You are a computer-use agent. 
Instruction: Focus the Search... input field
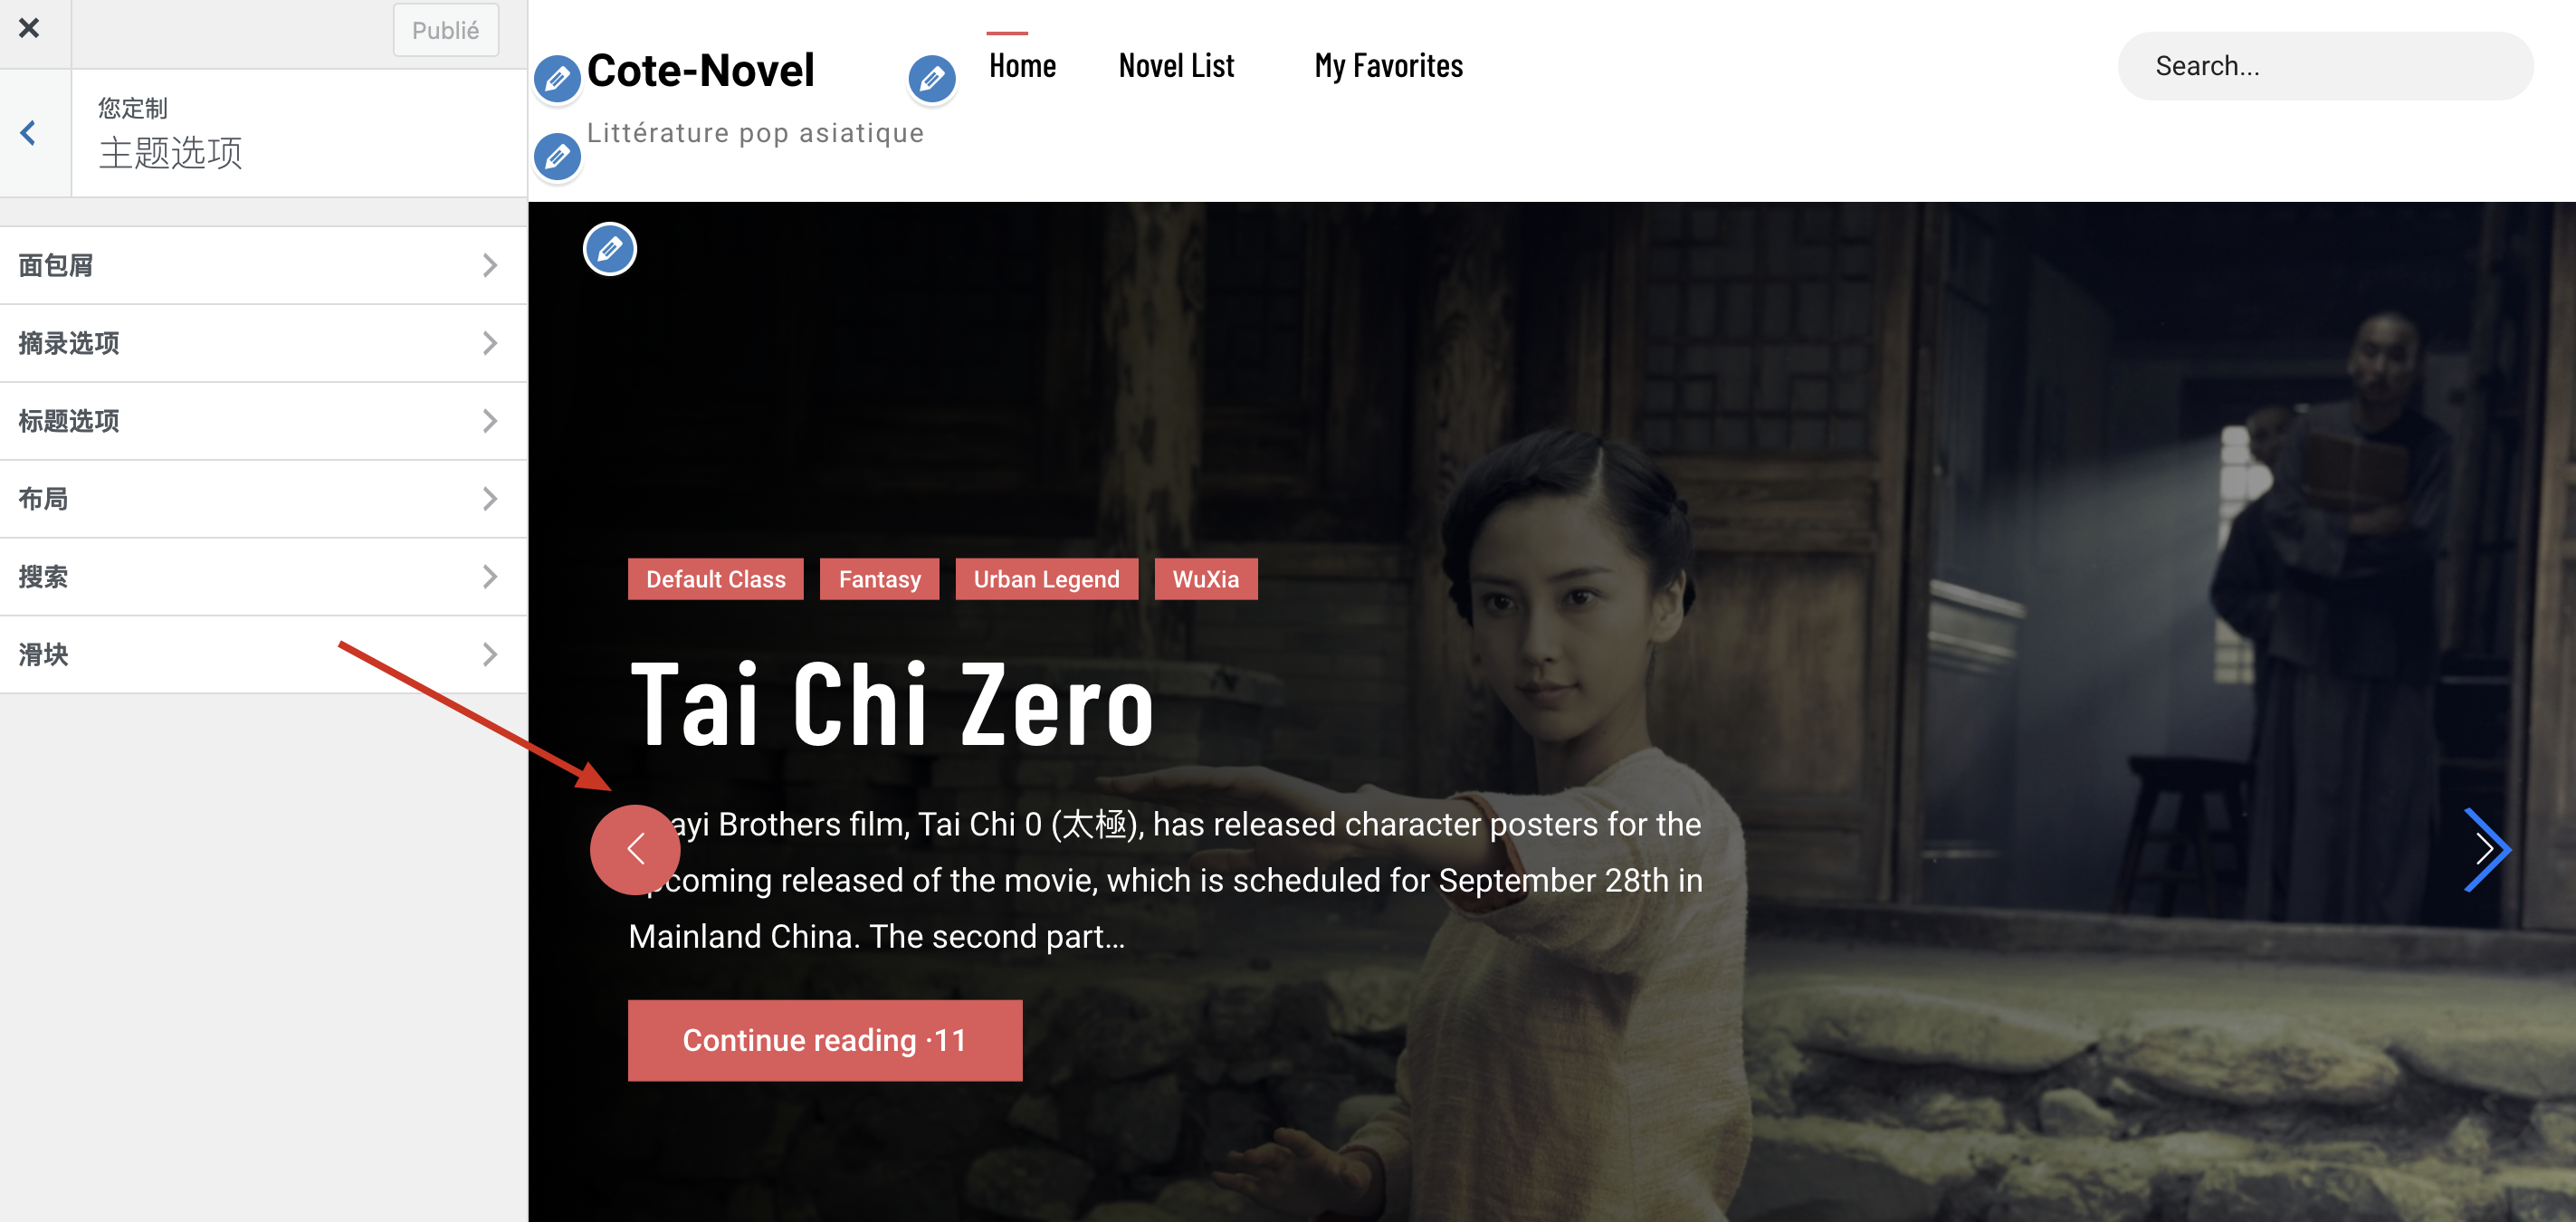[x=2325, y=66]
